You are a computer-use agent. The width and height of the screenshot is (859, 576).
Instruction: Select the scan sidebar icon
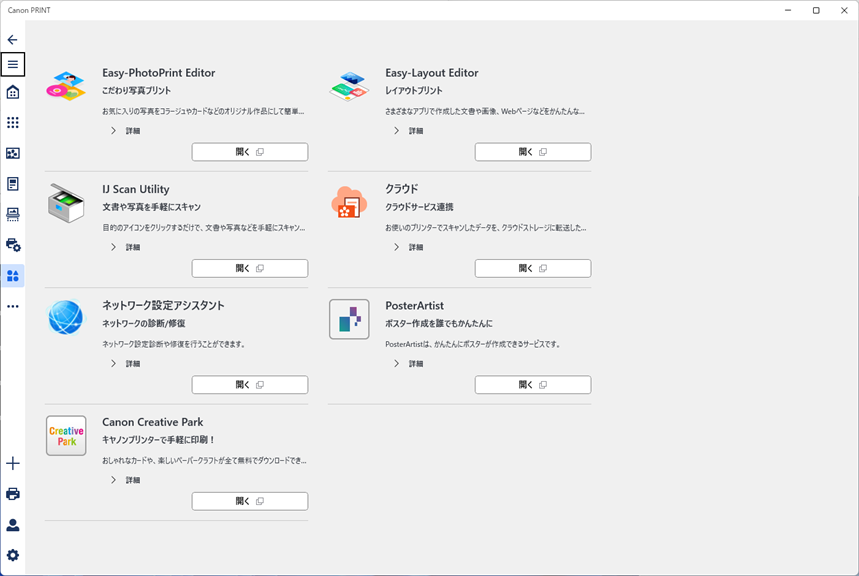(x=13, y=214)
